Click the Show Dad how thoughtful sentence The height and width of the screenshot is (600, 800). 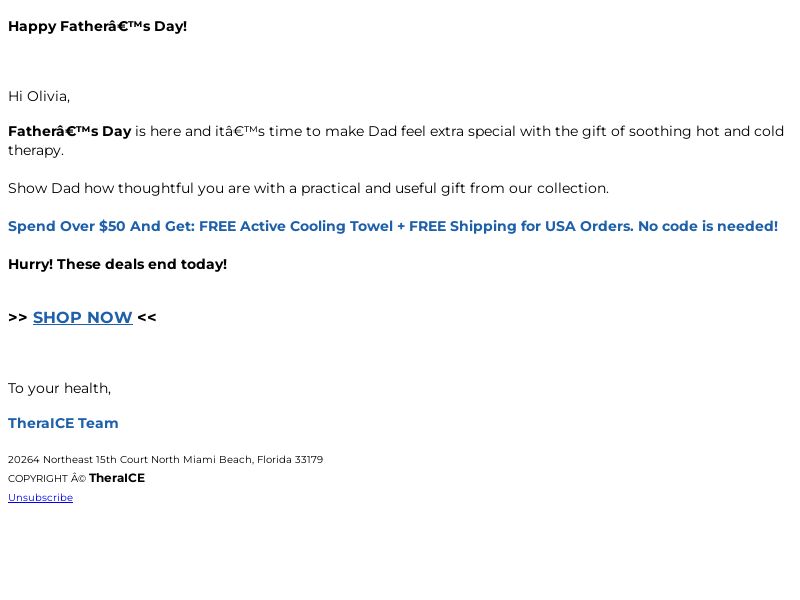click(x=308, y=188)
